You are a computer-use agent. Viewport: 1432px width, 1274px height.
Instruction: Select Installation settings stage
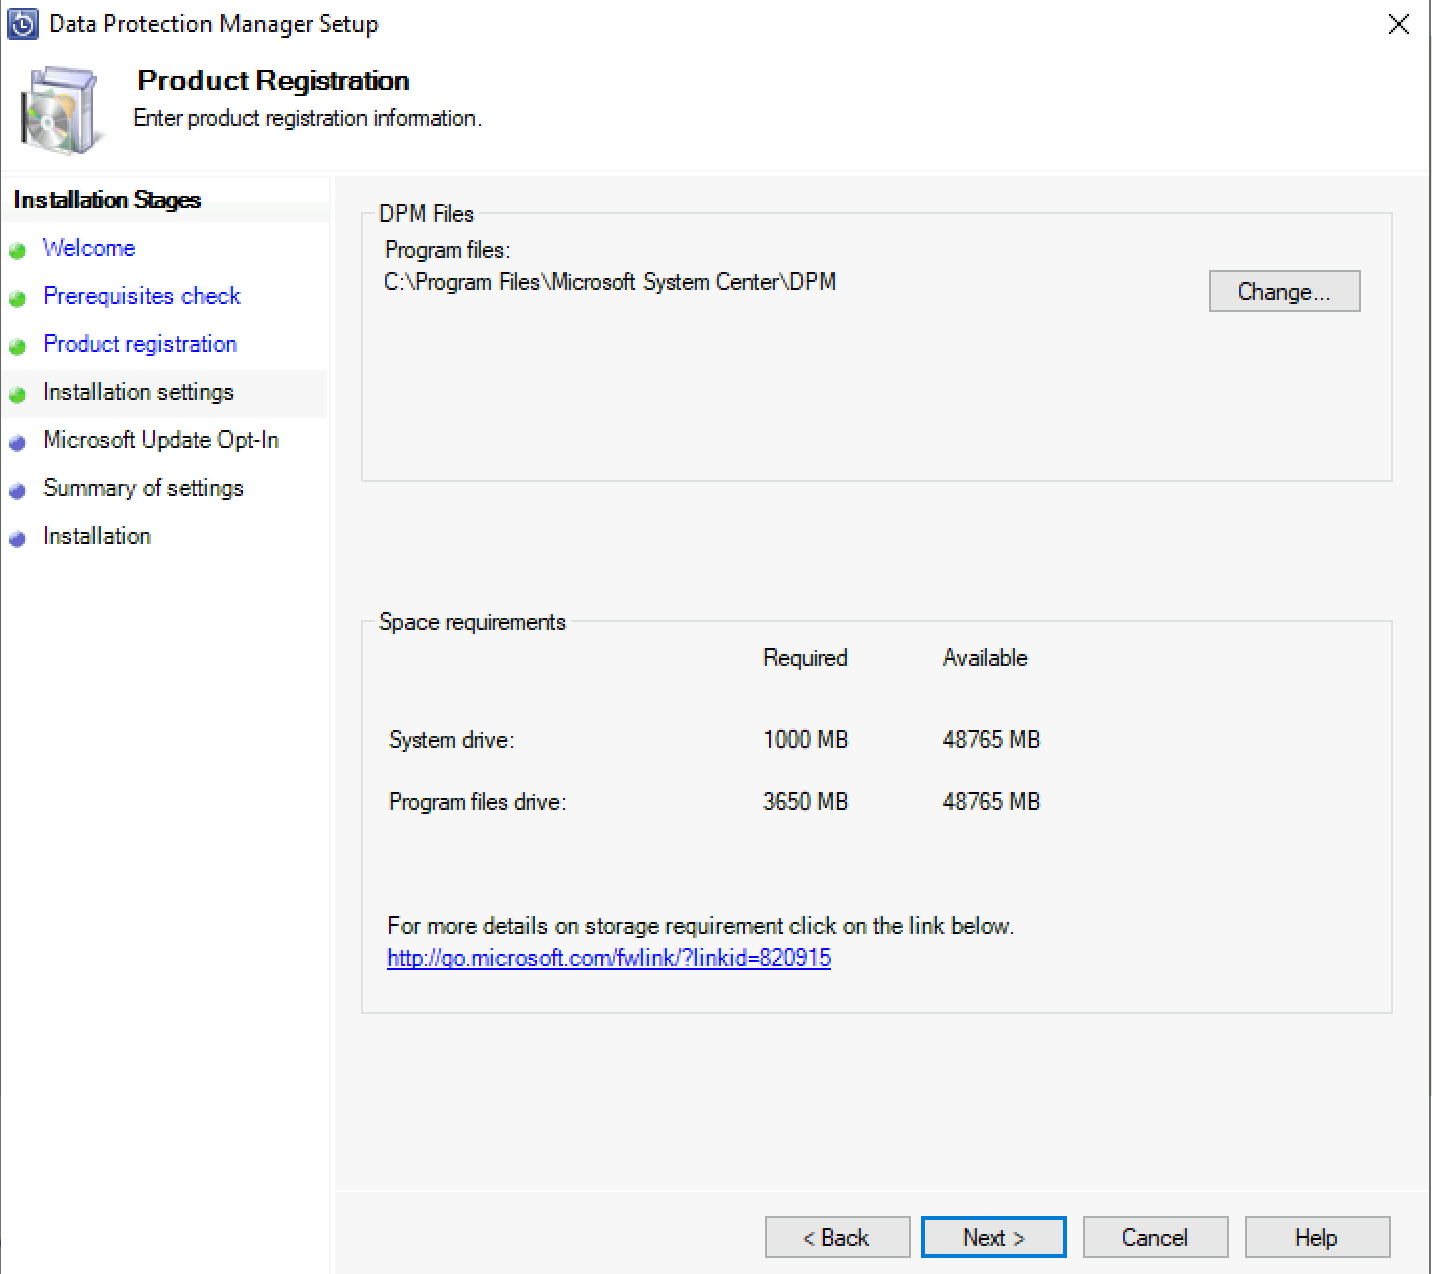(x=138, y=392)
